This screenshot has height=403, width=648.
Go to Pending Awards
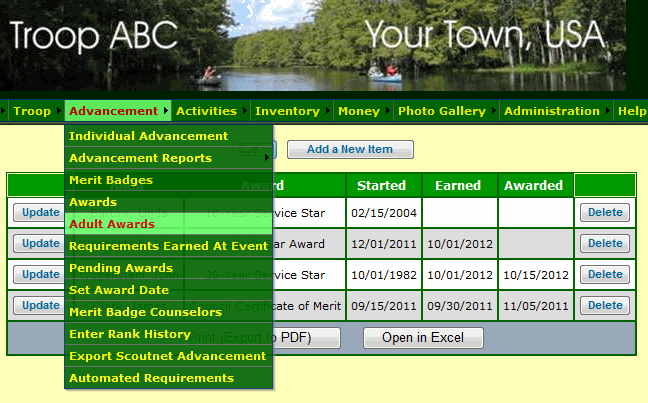(x=169, y=268)
